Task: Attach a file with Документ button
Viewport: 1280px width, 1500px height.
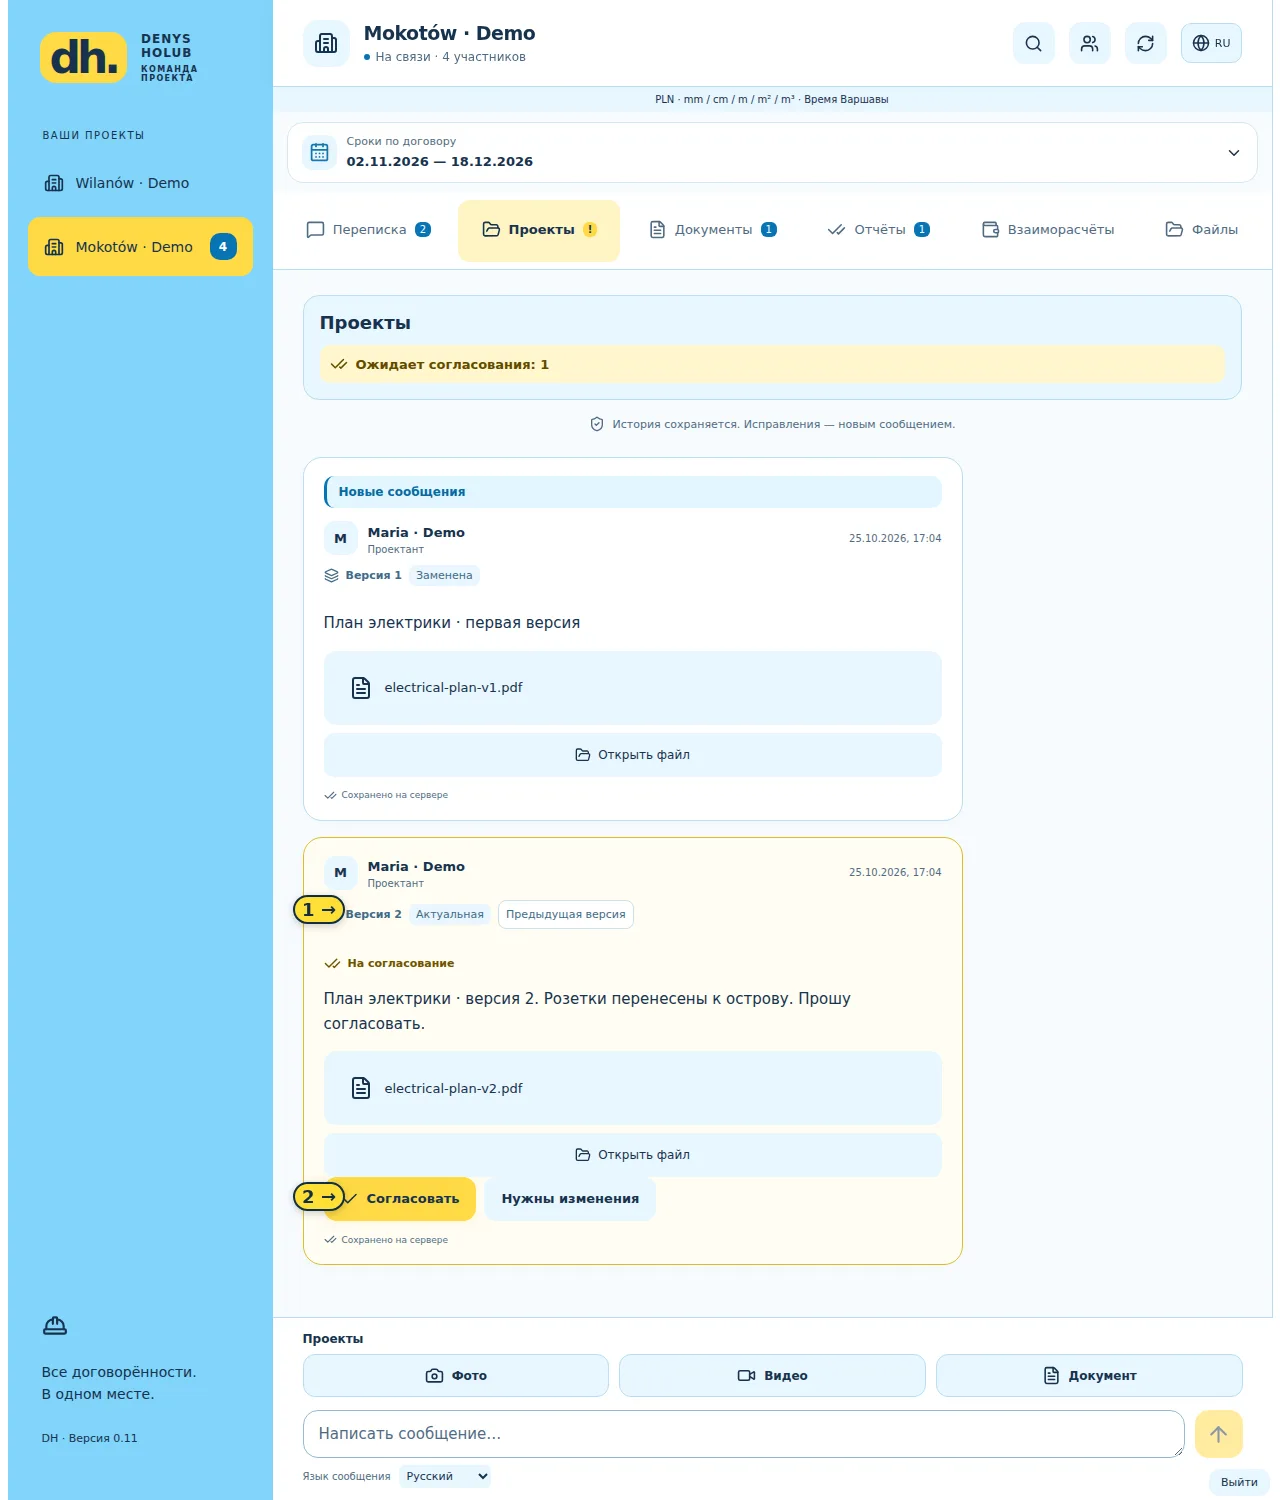Action: point(1089,1376)
